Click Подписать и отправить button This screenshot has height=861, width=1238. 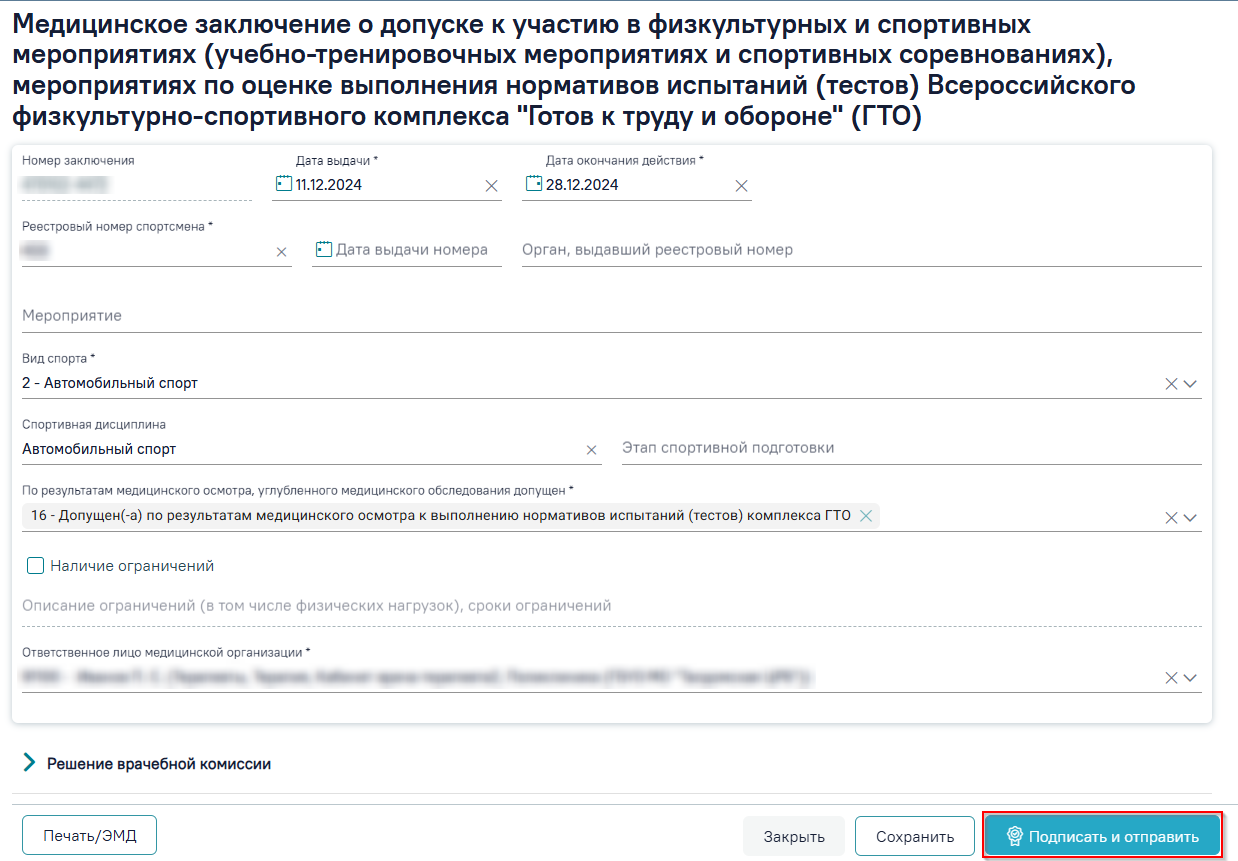click(1102, 836)
